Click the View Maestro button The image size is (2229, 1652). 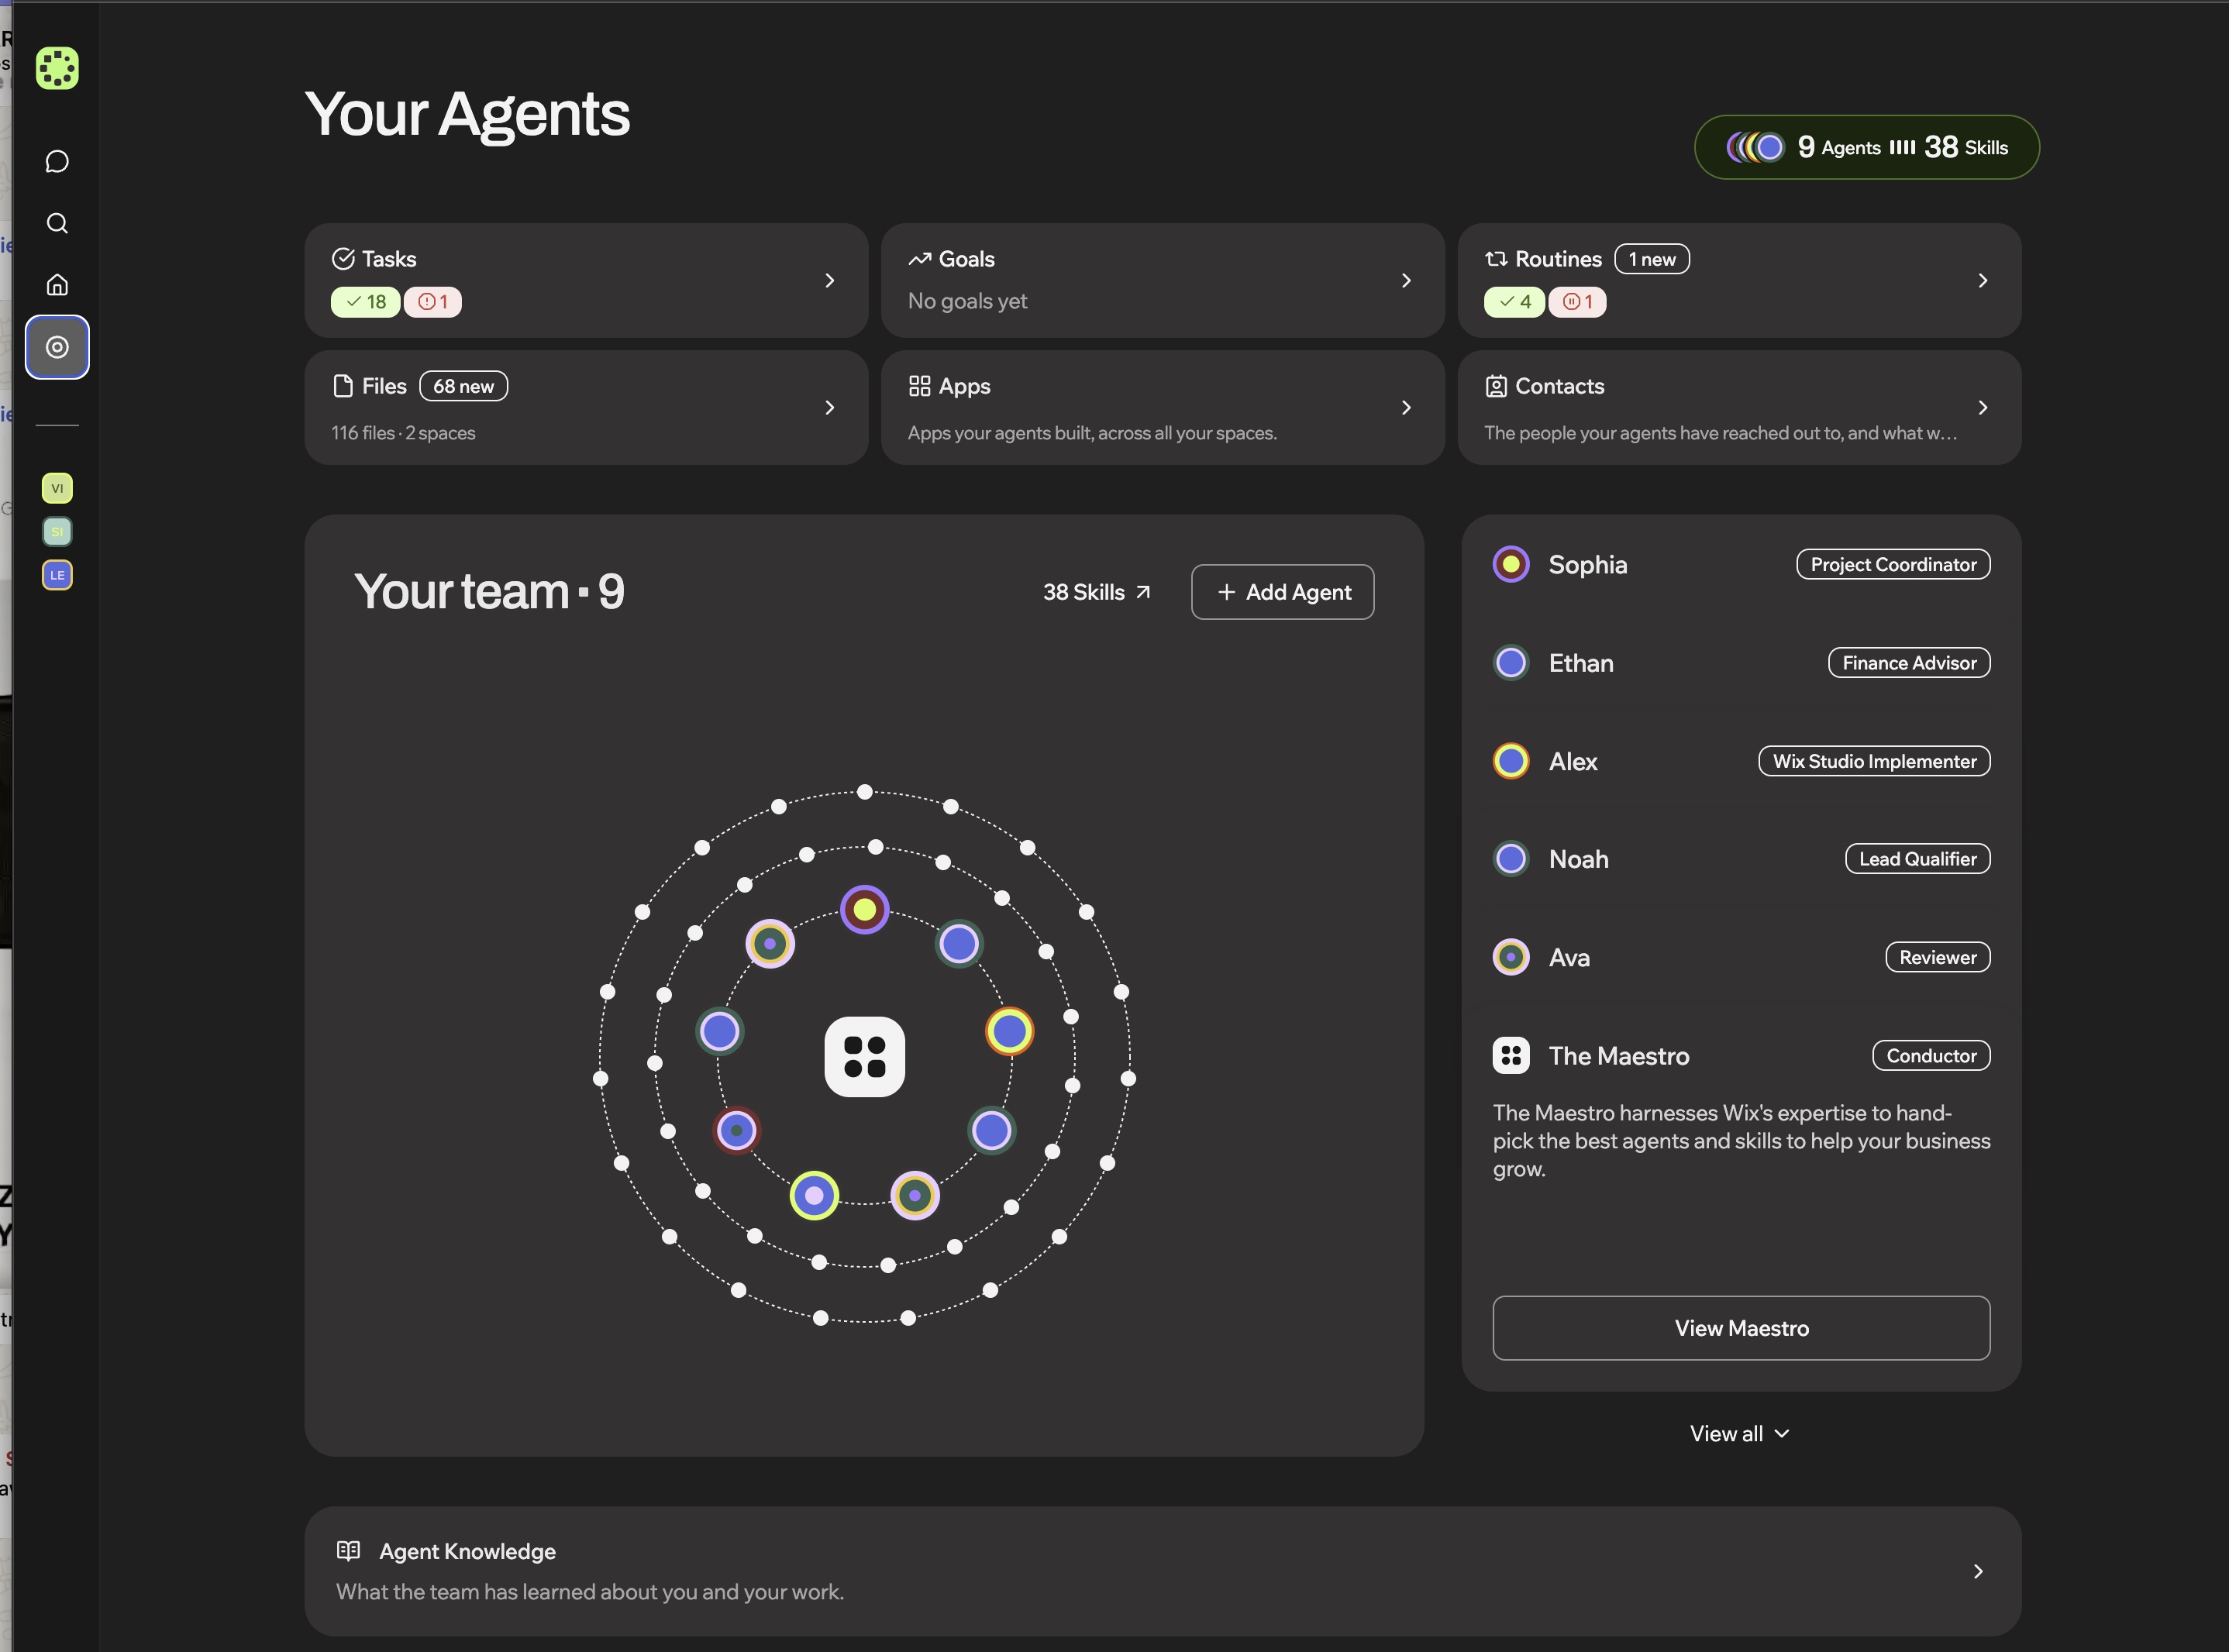click(x=1741, y=1328)
